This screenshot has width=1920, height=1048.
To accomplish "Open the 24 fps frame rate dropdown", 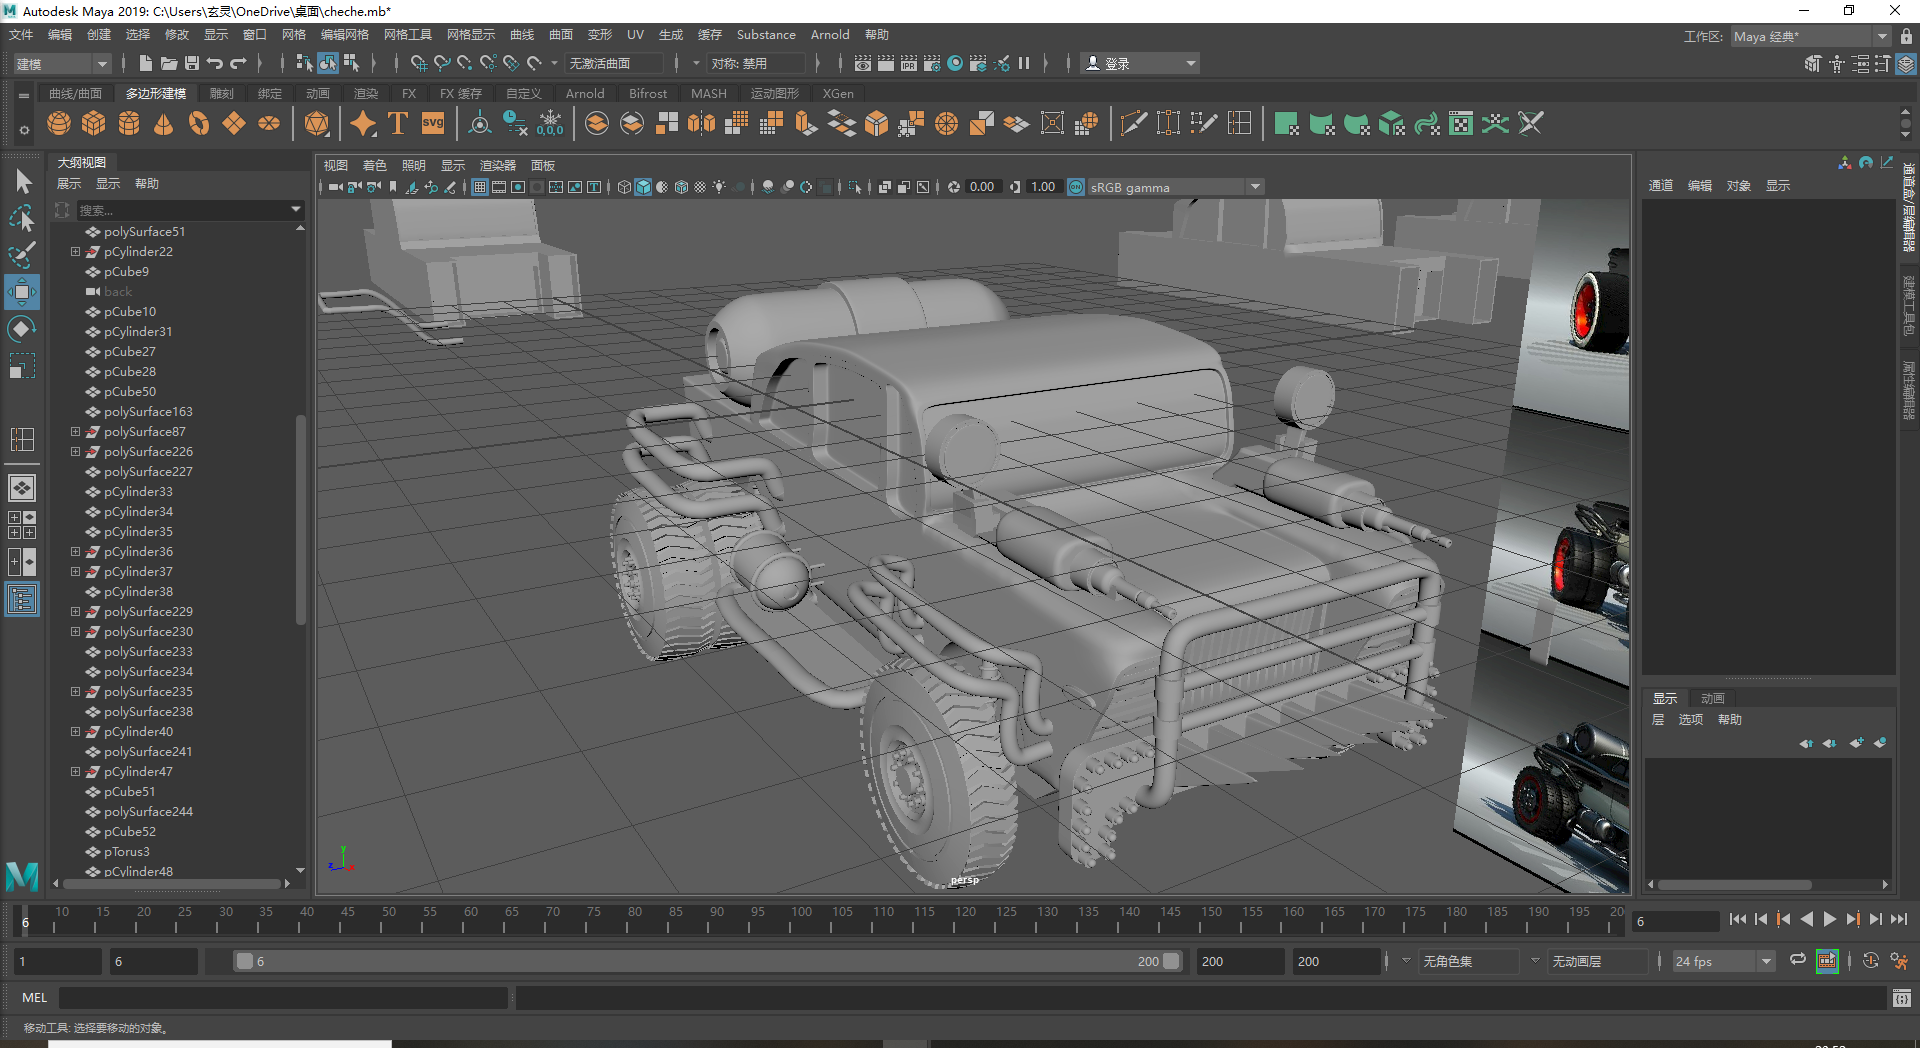I will click(x=1723, y=961).
